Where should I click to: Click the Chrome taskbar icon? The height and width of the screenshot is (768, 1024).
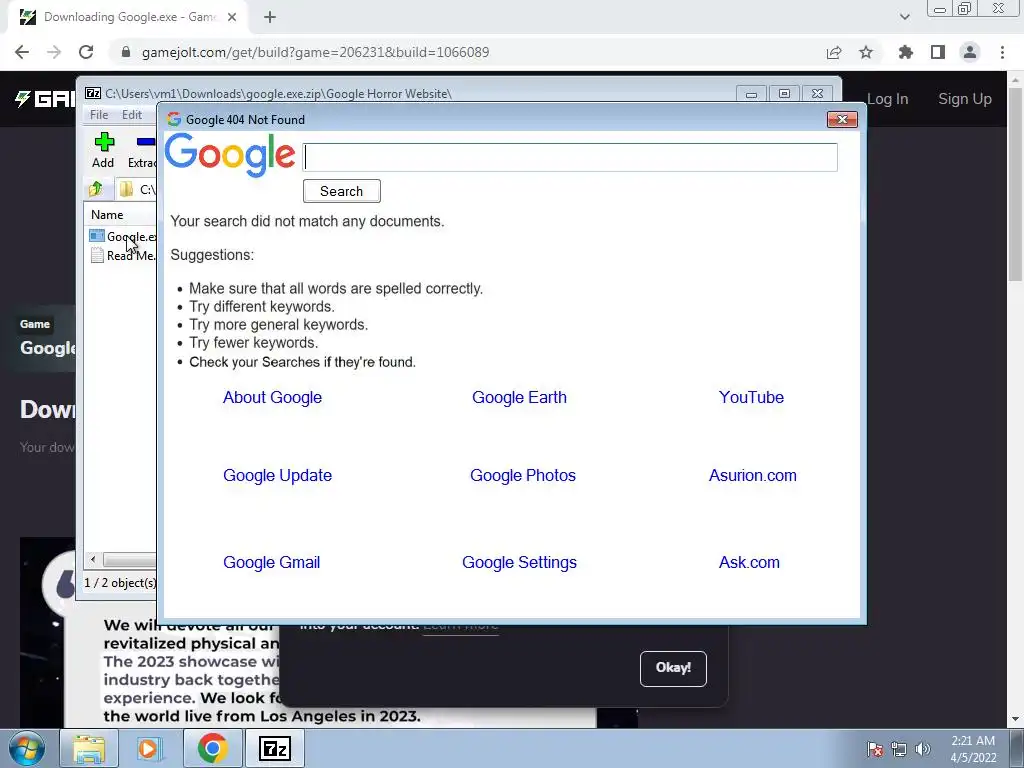coord(212,748)
